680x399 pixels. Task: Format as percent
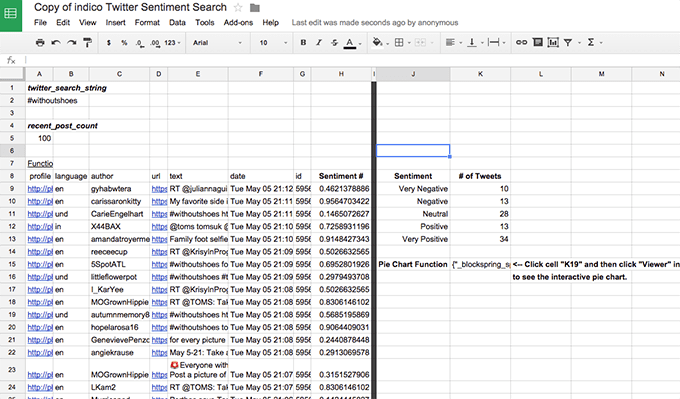[x=124, y=43]
